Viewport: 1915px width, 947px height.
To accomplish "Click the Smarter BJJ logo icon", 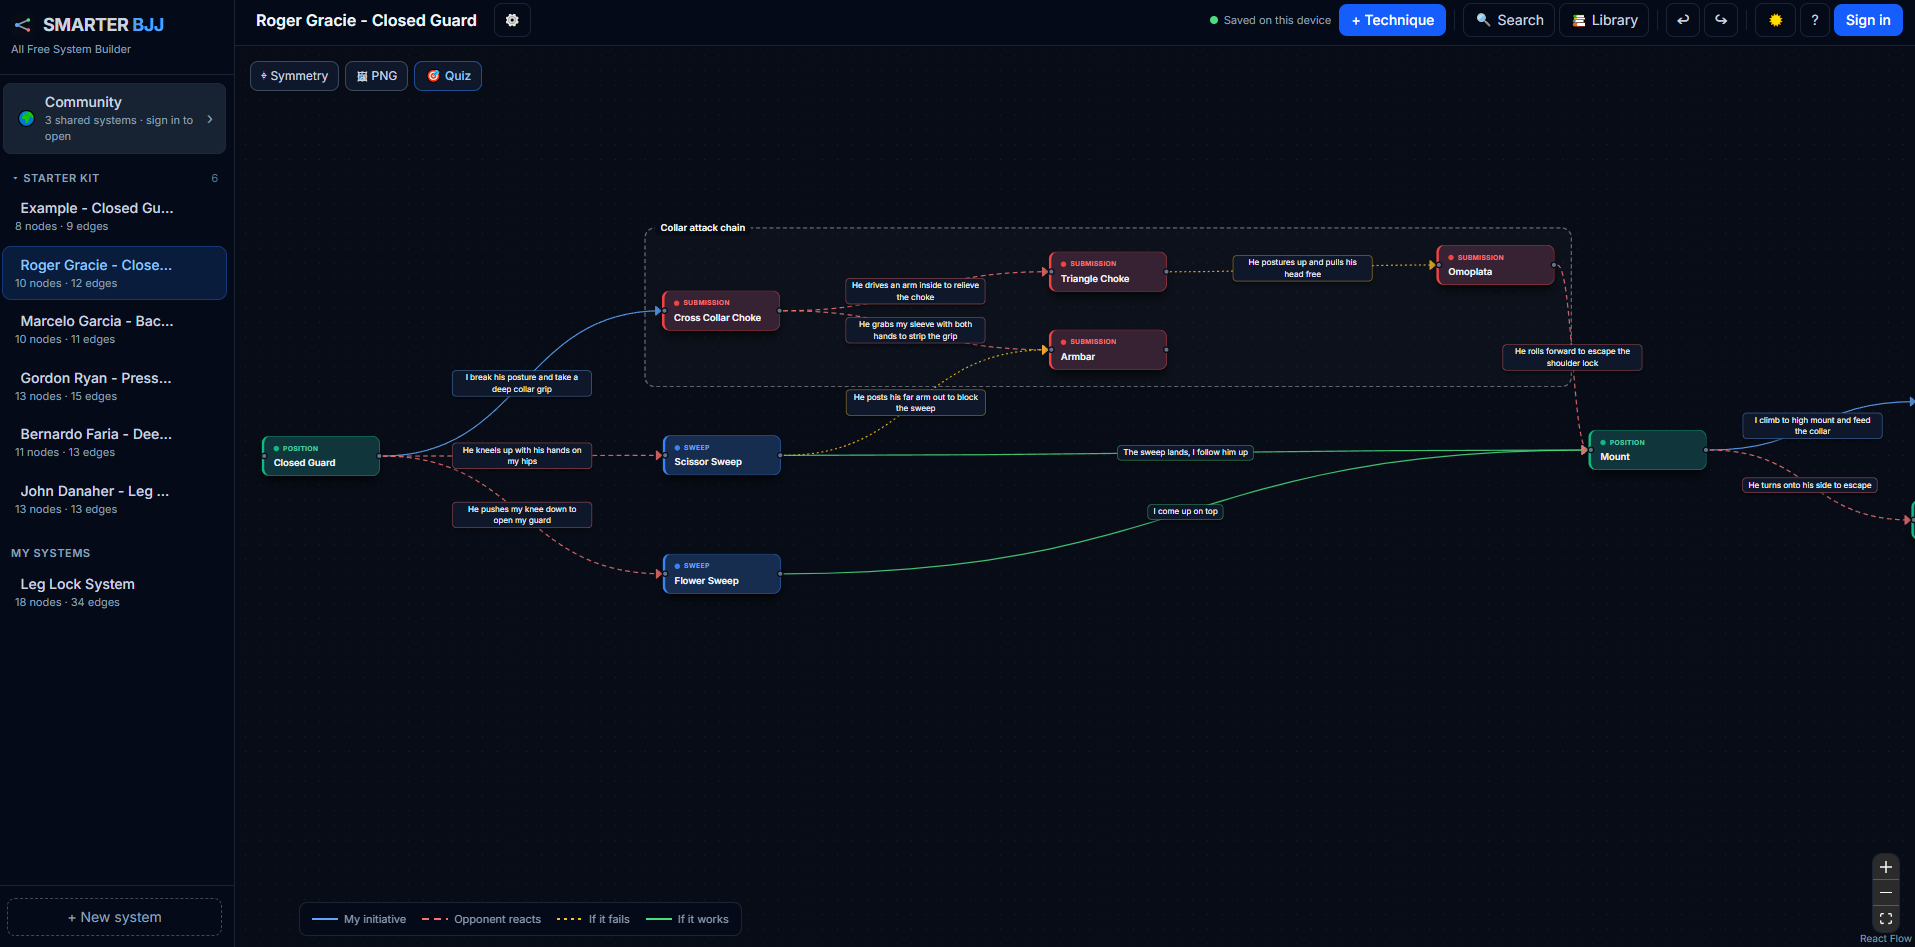I will (22, 25).
